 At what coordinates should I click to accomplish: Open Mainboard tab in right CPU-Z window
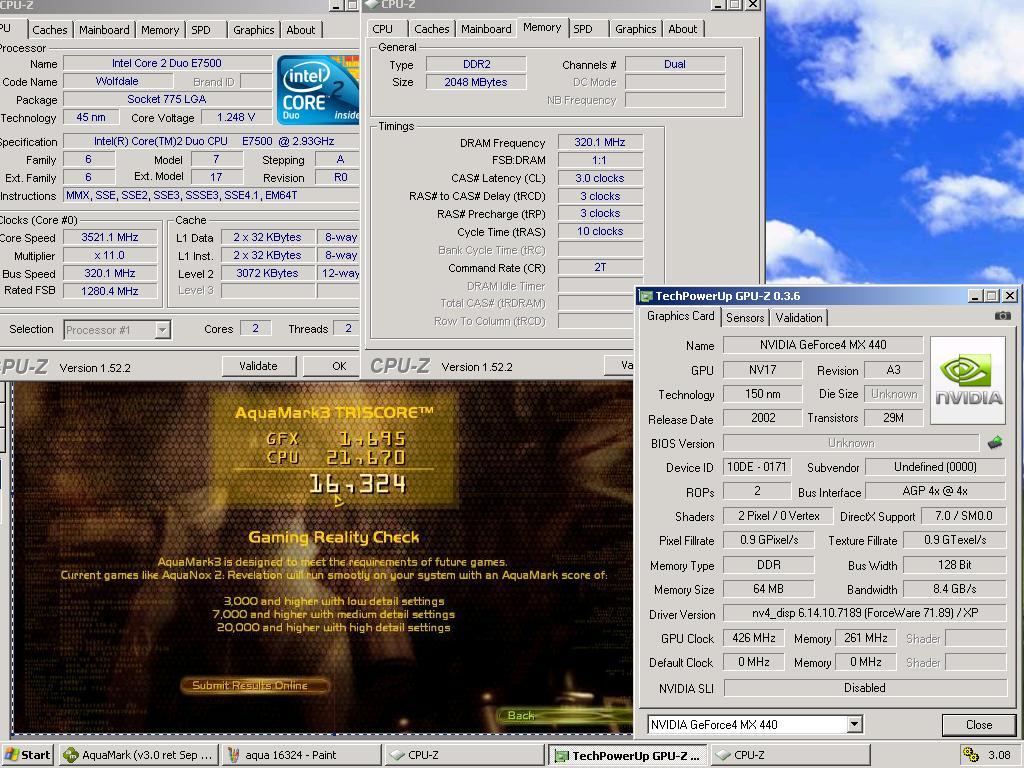(486, 29)
